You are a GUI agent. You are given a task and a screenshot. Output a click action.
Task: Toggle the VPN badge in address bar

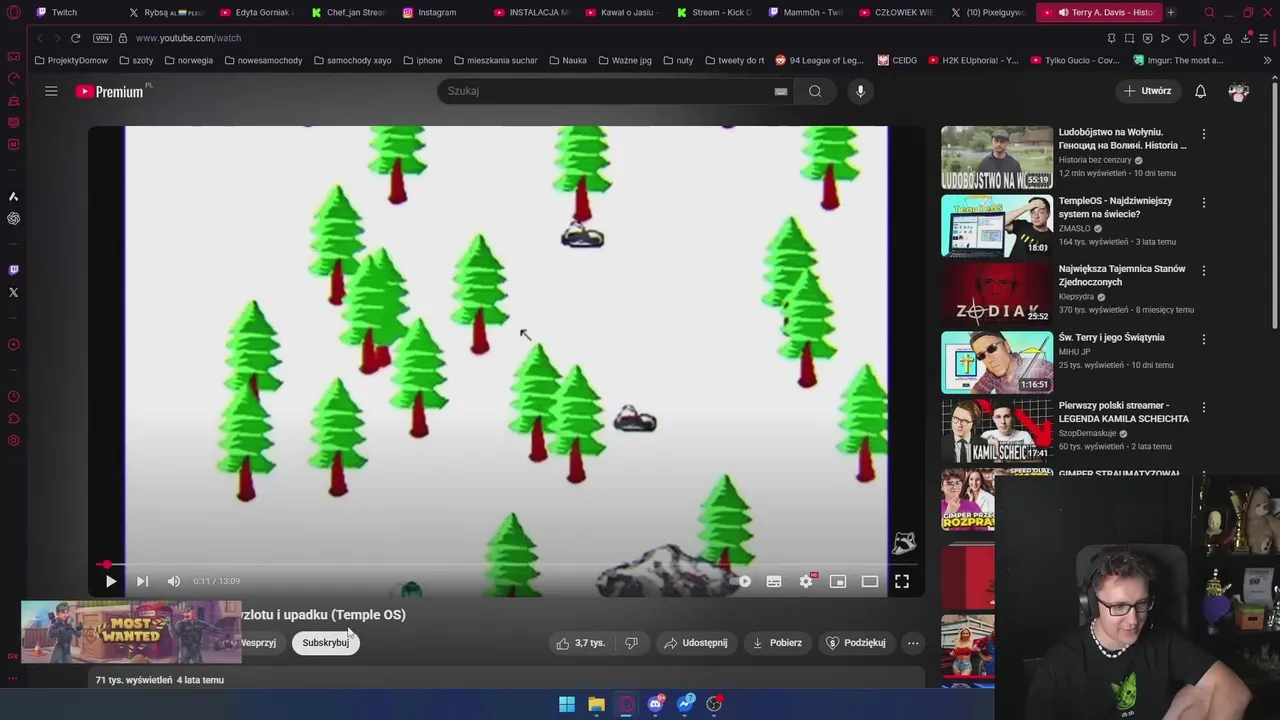102,38
